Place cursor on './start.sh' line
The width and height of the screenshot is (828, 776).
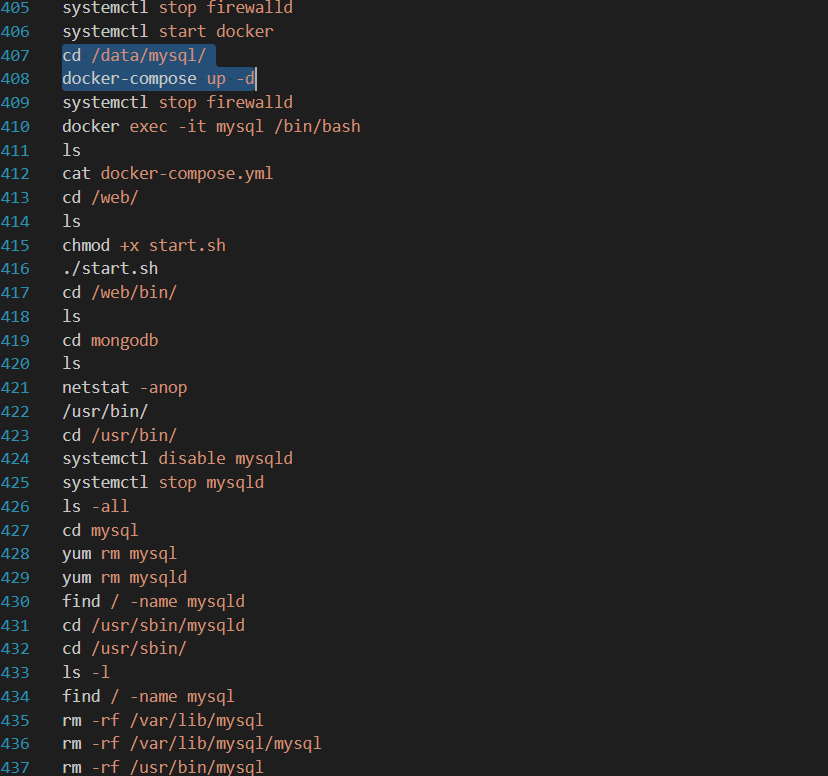pyautogui.click(x=109, y=269)
